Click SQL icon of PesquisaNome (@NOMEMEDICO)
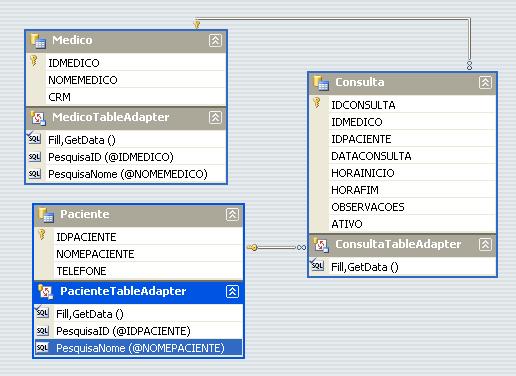 (34, 174)
